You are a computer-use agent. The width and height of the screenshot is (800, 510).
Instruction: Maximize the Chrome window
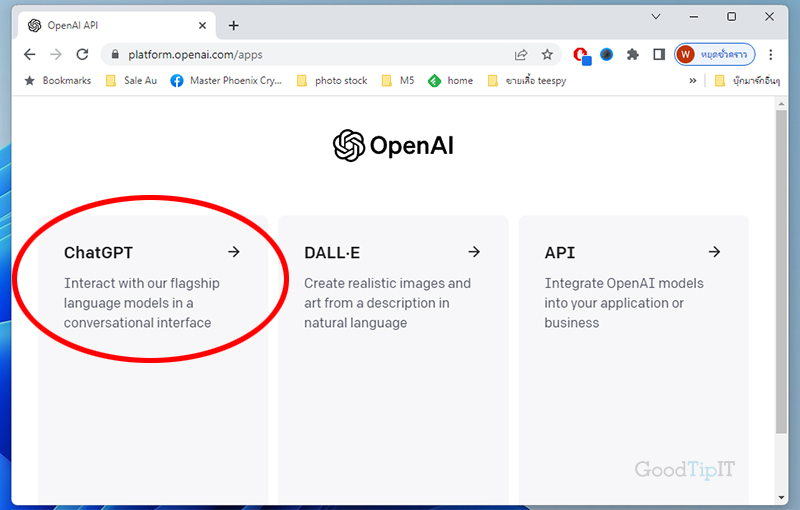pos(731,17)
